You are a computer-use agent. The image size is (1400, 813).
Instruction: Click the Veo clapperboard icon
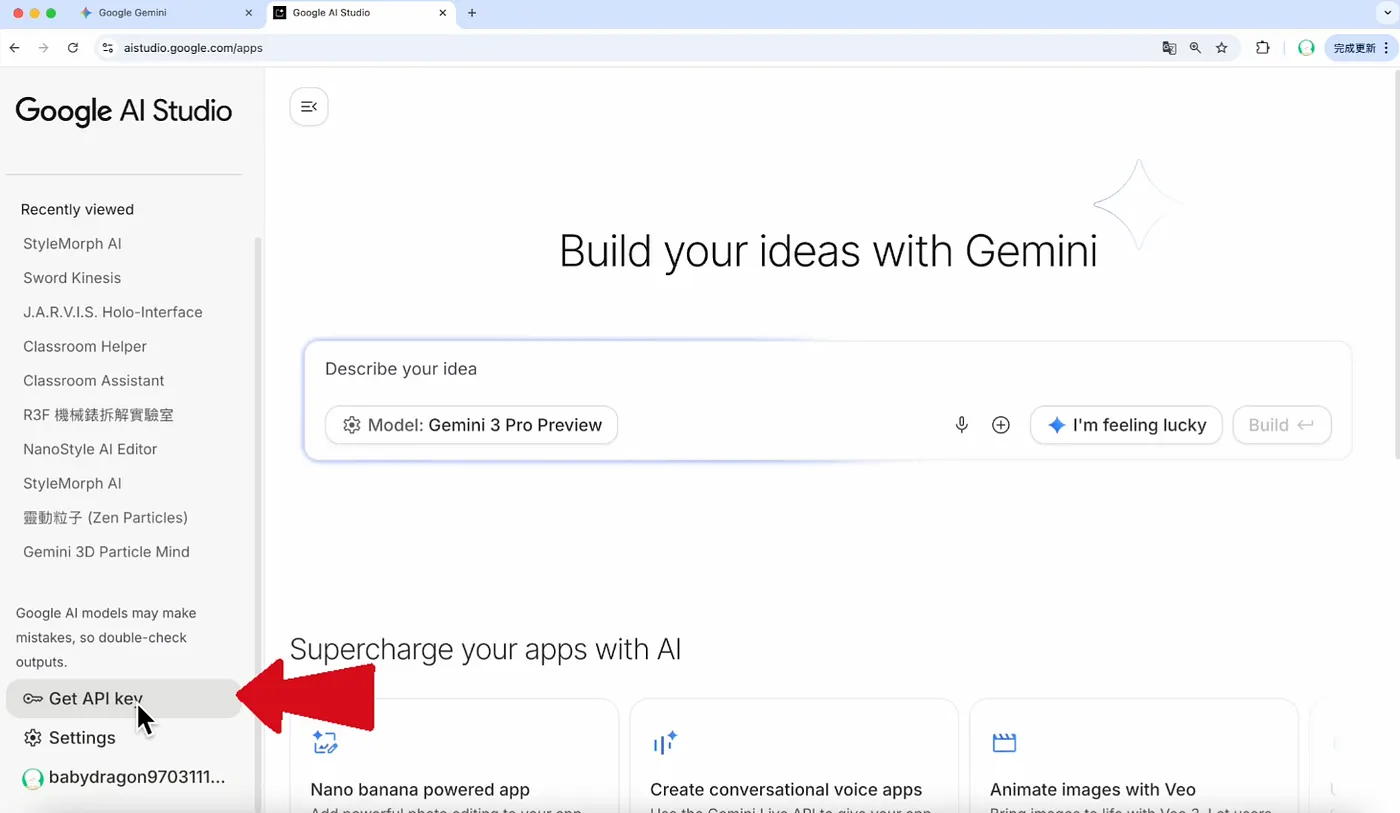[x=1004, y=742]
